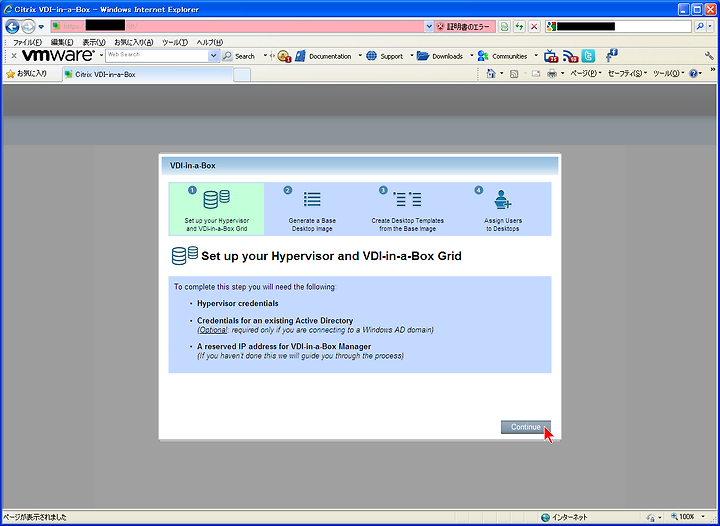This screenshot has height=526, width=720.
Task: Click the blue Help question mark icon
Action: pyautogui.click(x=693, y=73)
